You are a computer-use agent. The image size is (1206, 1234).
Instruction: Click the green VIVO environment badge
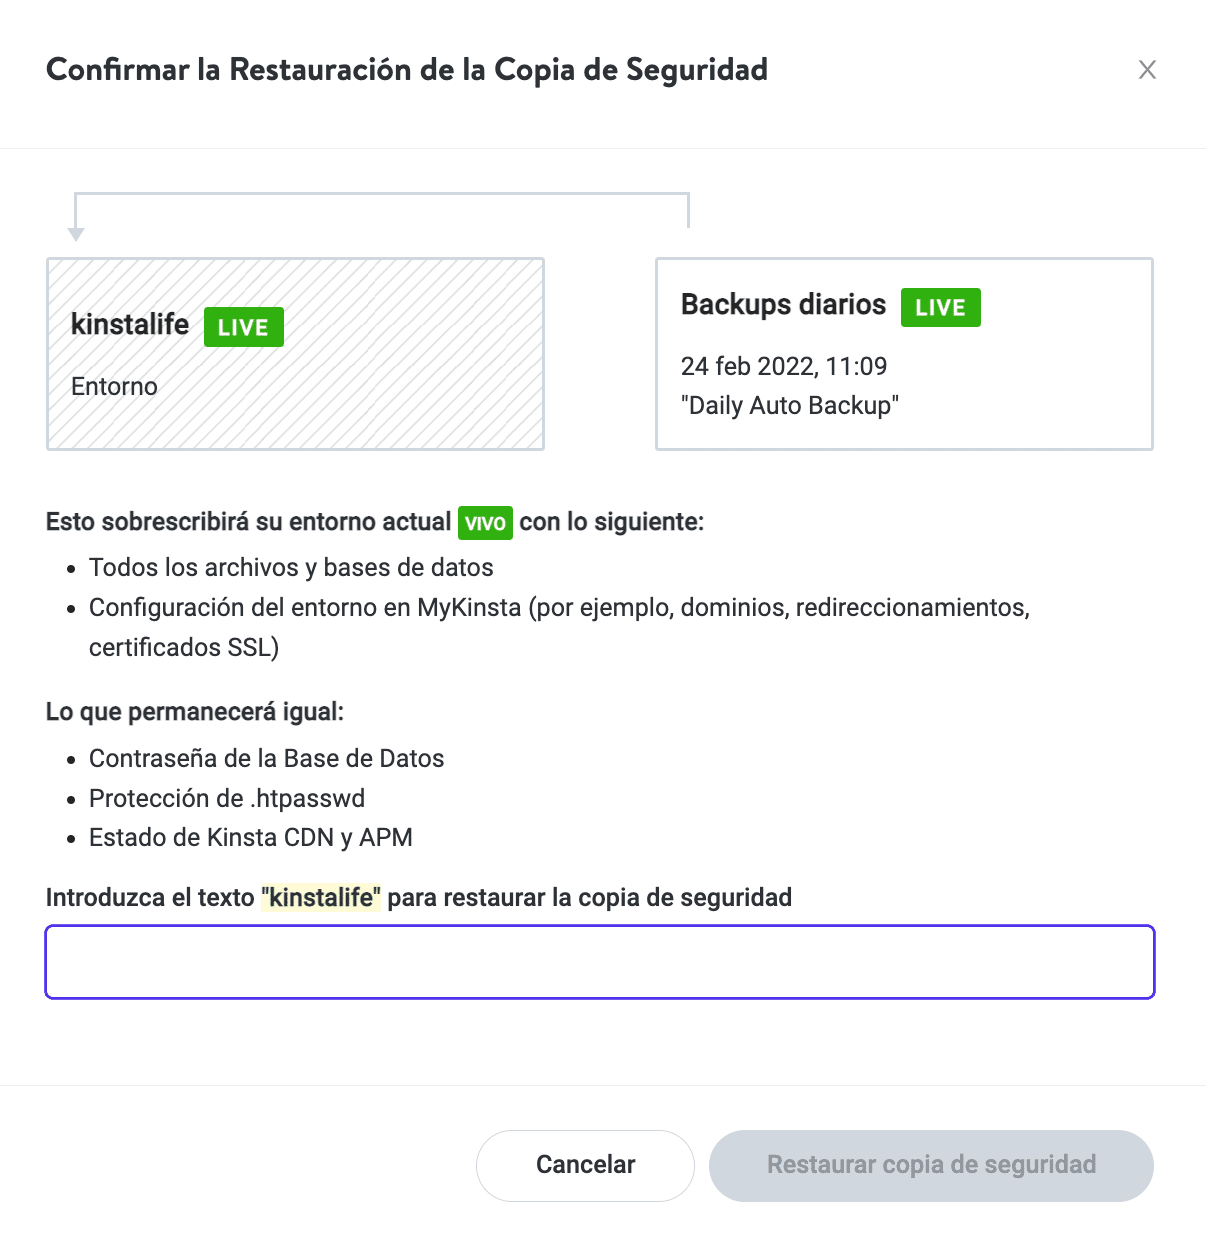pos(485,523)
